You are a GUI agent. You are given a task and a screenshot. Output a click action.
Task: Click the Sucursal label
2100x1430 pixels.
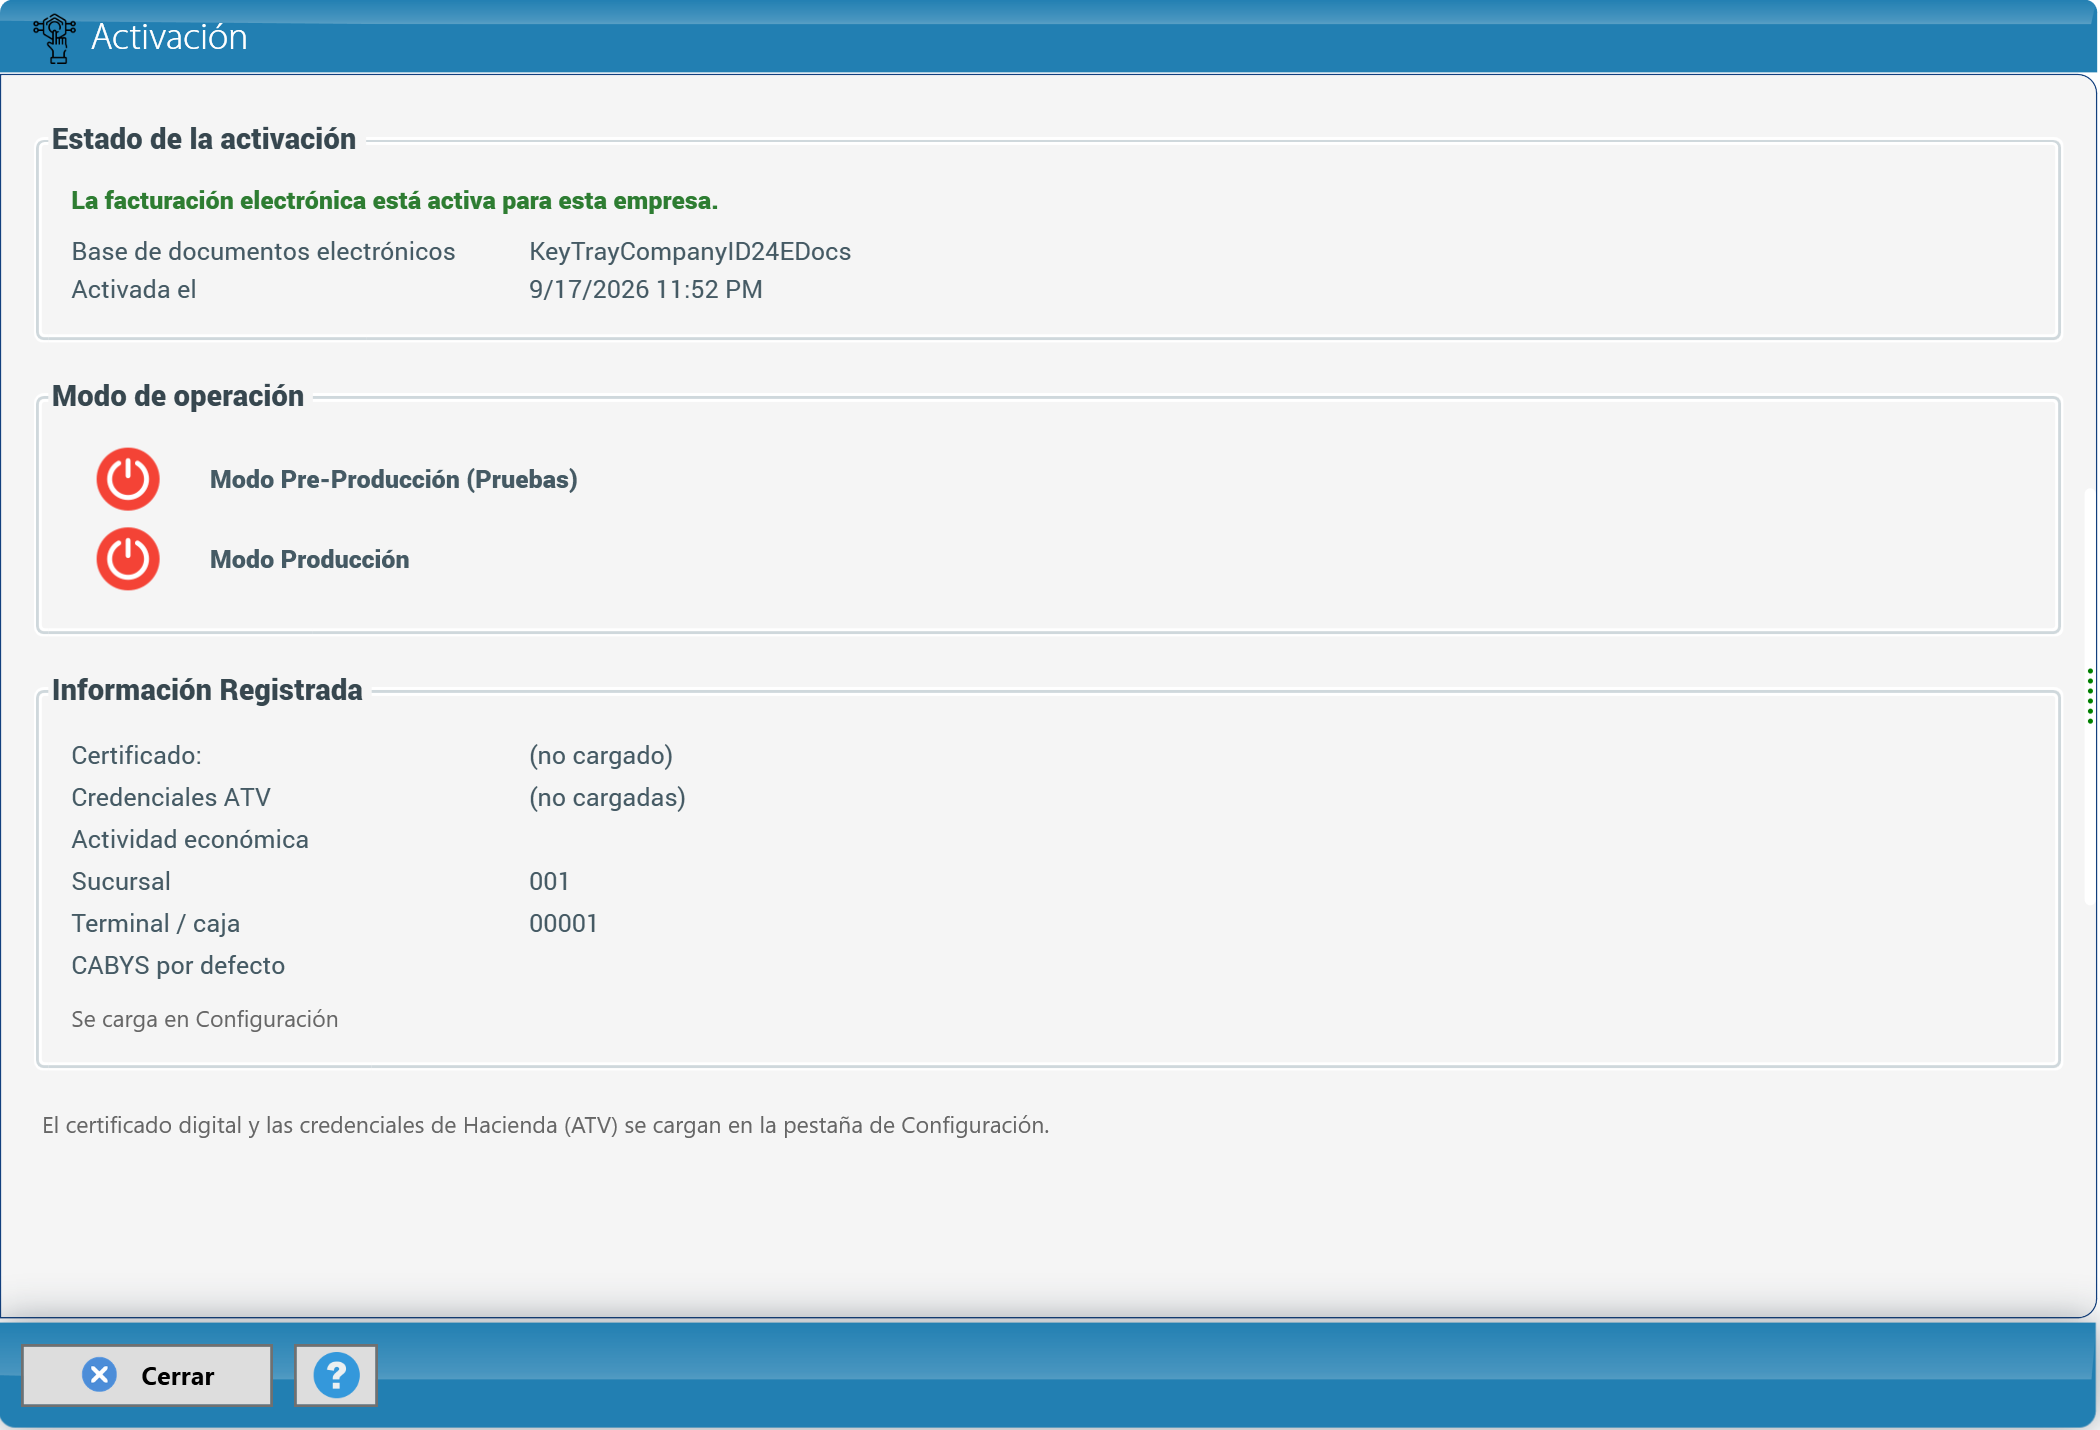tap(121, 882)
